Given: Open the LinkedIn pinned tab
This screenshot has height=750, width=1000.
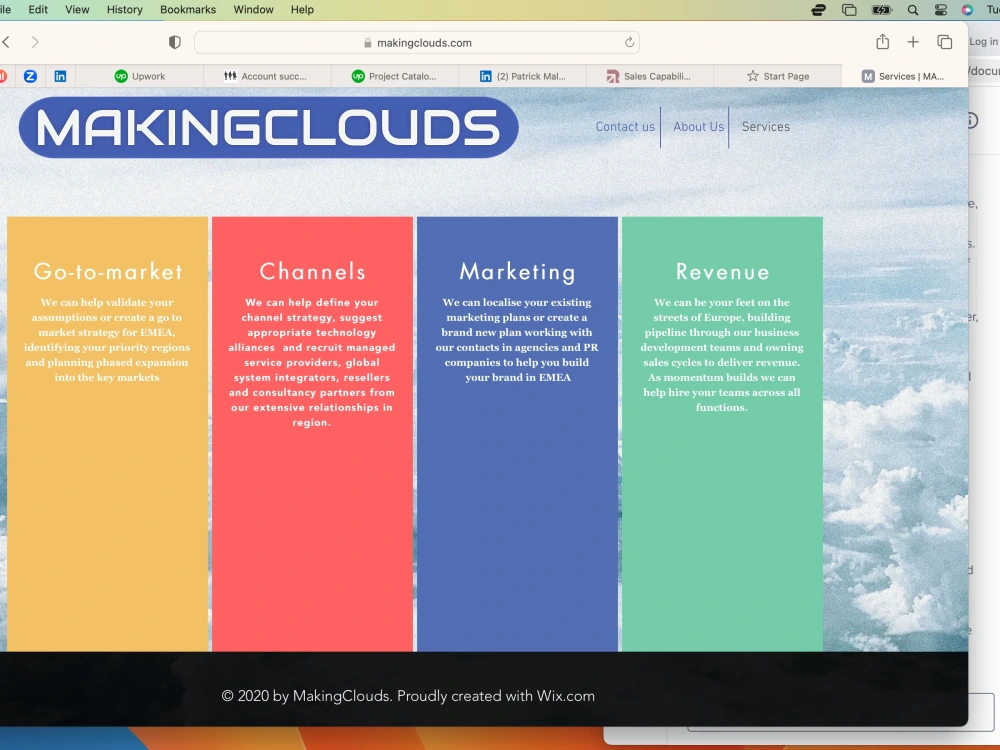Looking at the screenshot, I should tap(60, 76).
